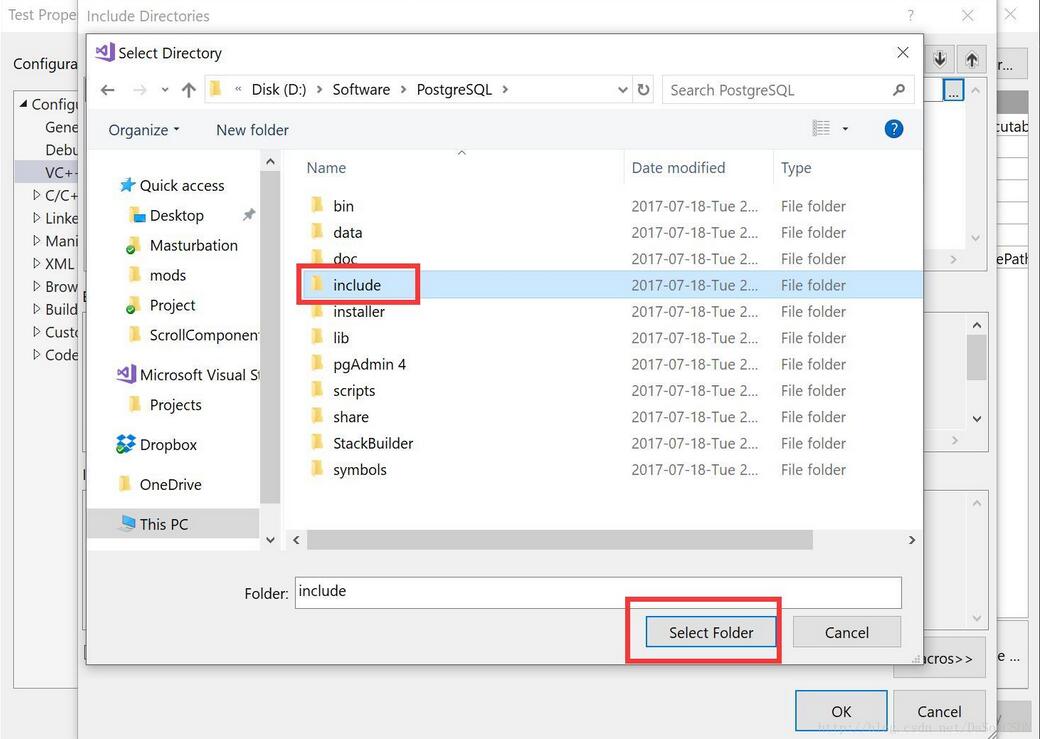Select the symbols folder

click(359, 470)
